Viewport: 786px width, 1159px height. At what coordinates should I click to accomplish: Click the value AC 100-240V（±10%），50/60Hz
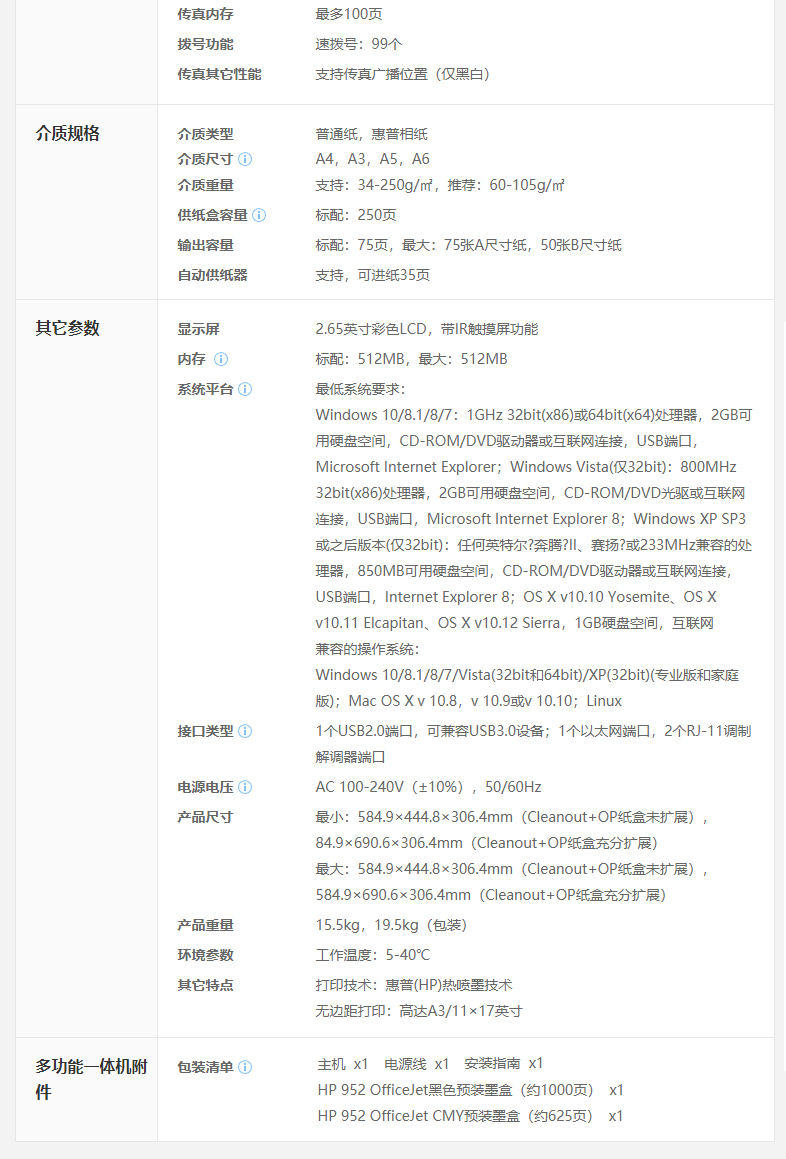click(x=429, y=787)
